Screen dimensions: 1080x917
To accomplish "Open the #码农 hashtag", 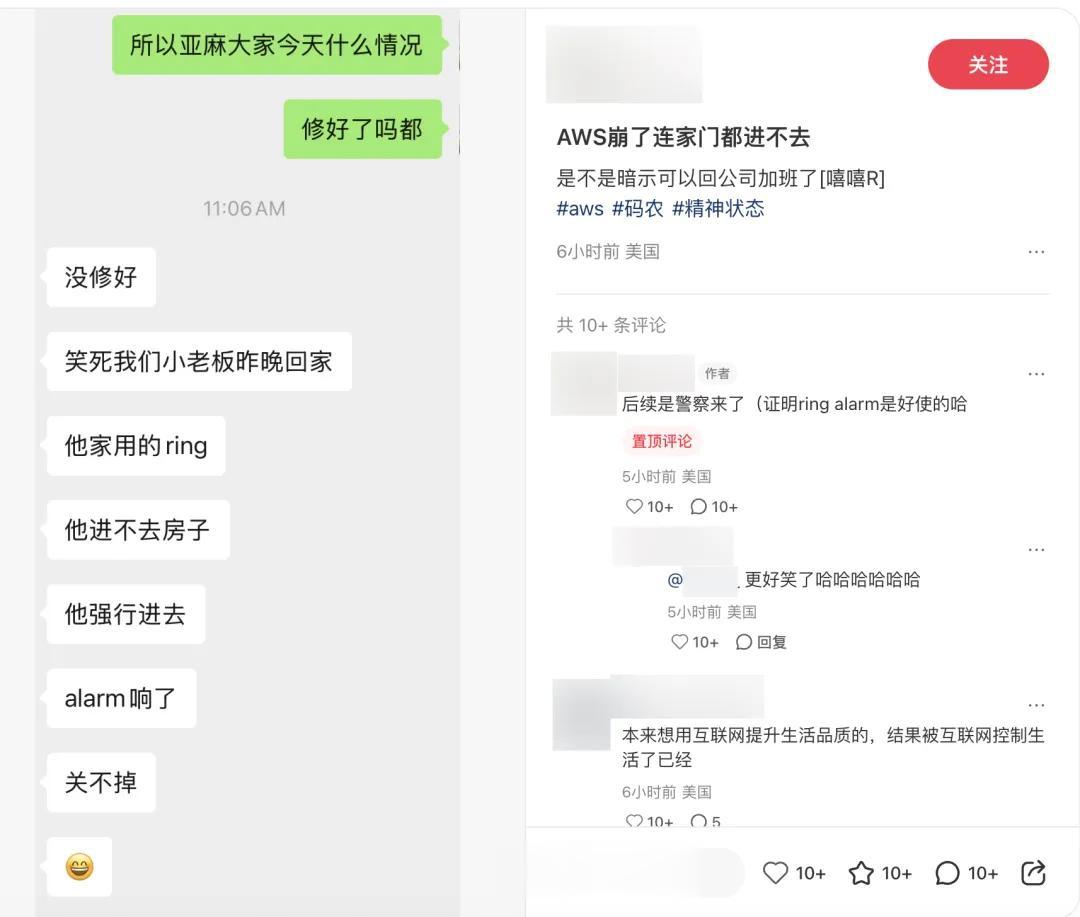I will click(637, 209).
